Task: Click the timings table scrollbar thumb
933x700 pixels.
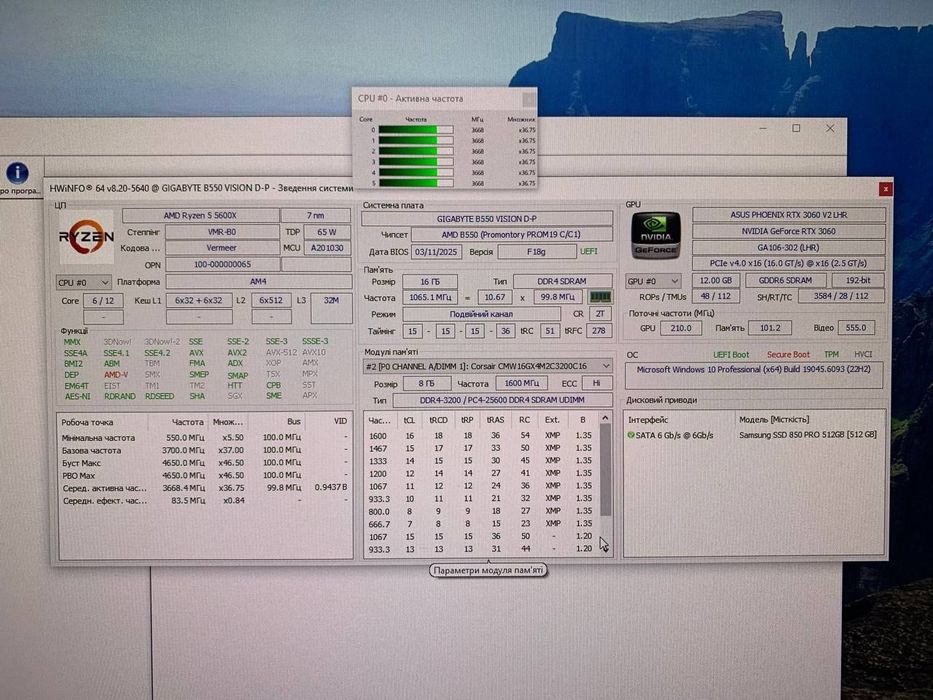Action: [605, 470]
